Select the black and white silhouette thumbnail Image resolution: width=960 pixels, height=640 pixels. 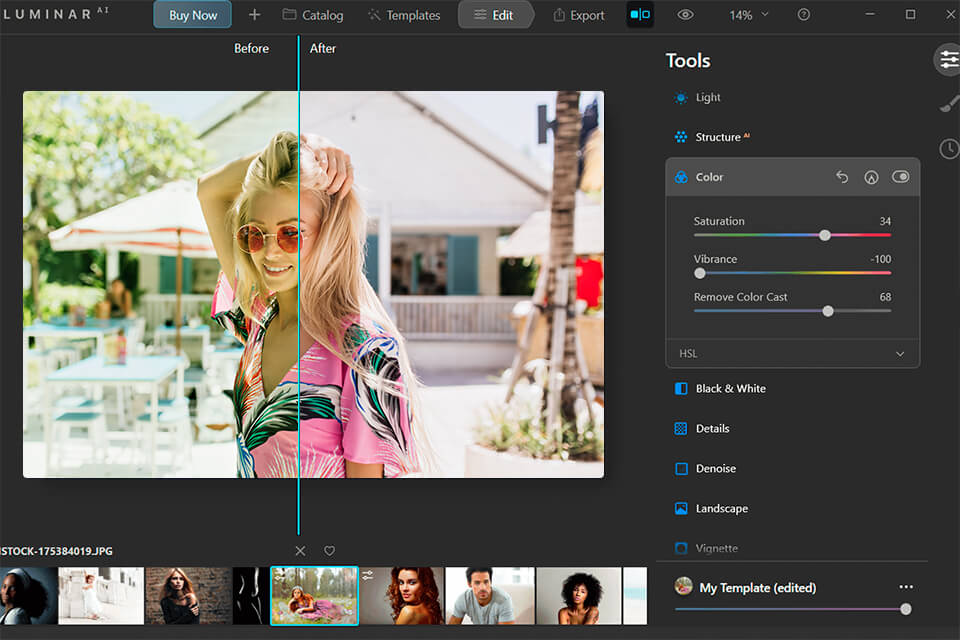tap(250, 596)
